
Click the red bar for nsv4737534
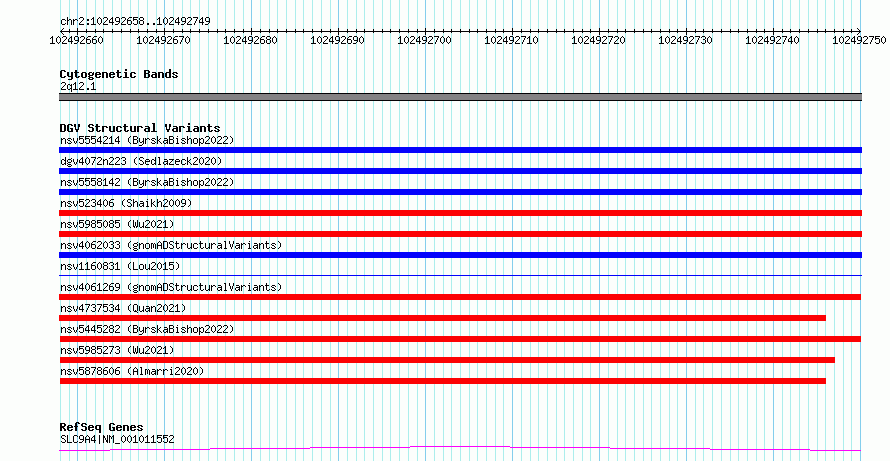click(x=442, y=318)
